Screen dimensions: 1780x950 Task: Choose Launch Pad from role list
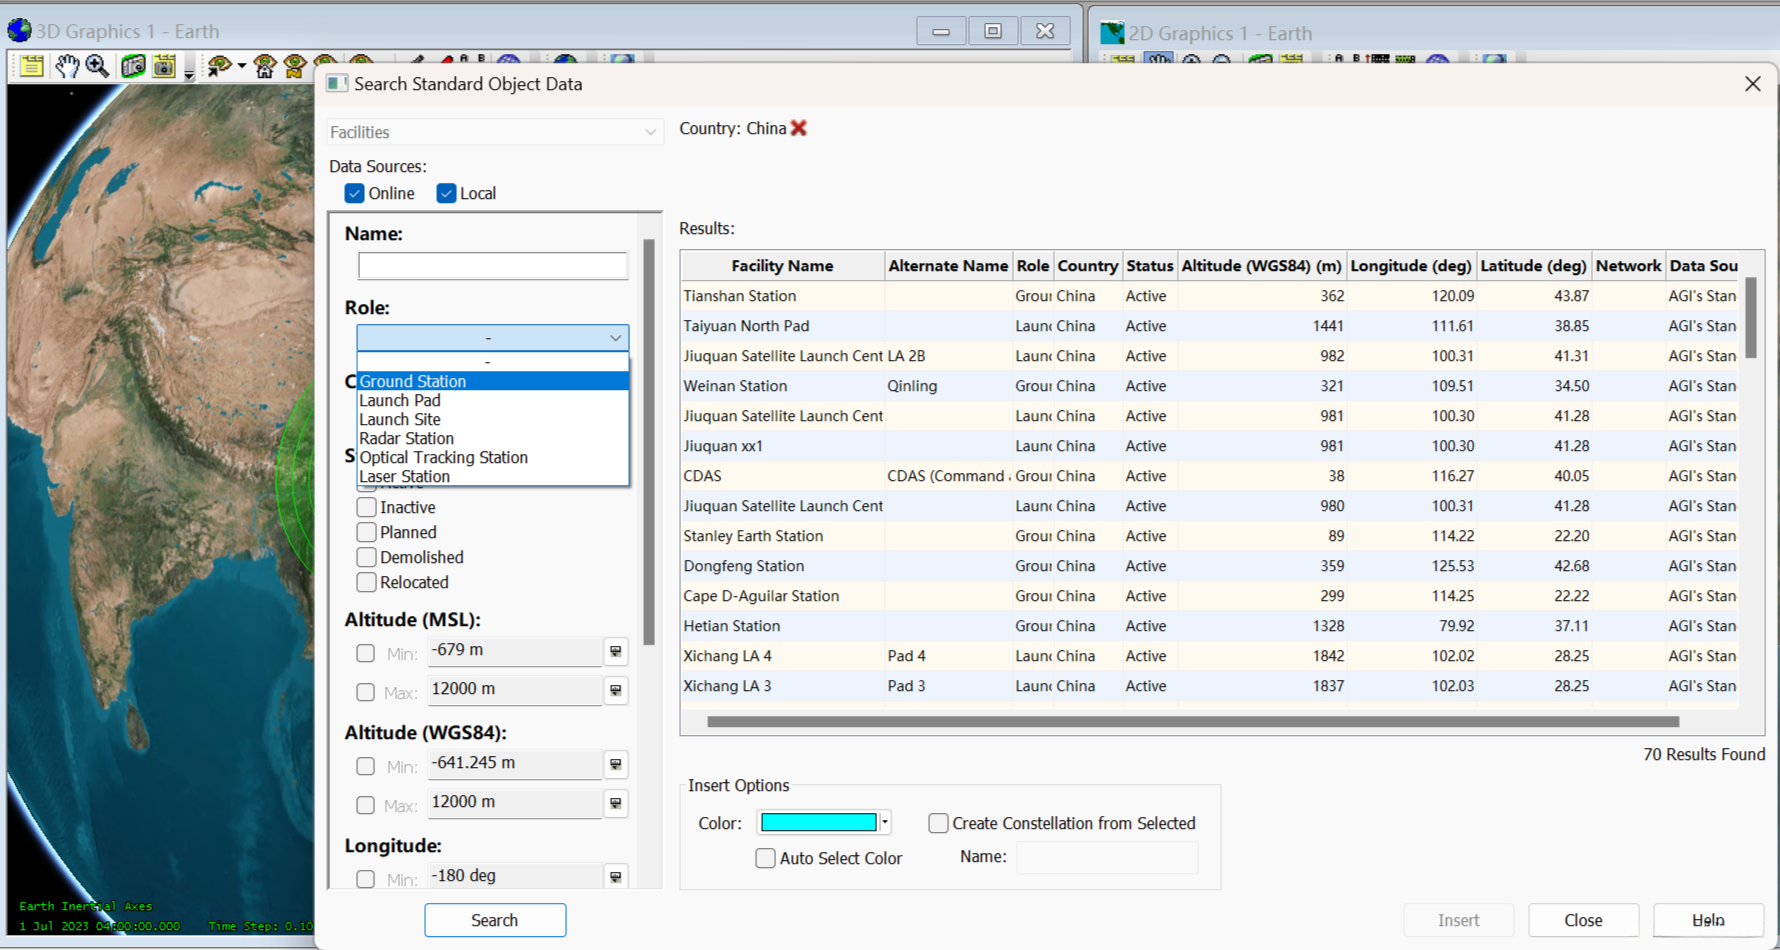pyautogui.click(x=400, y=401)
